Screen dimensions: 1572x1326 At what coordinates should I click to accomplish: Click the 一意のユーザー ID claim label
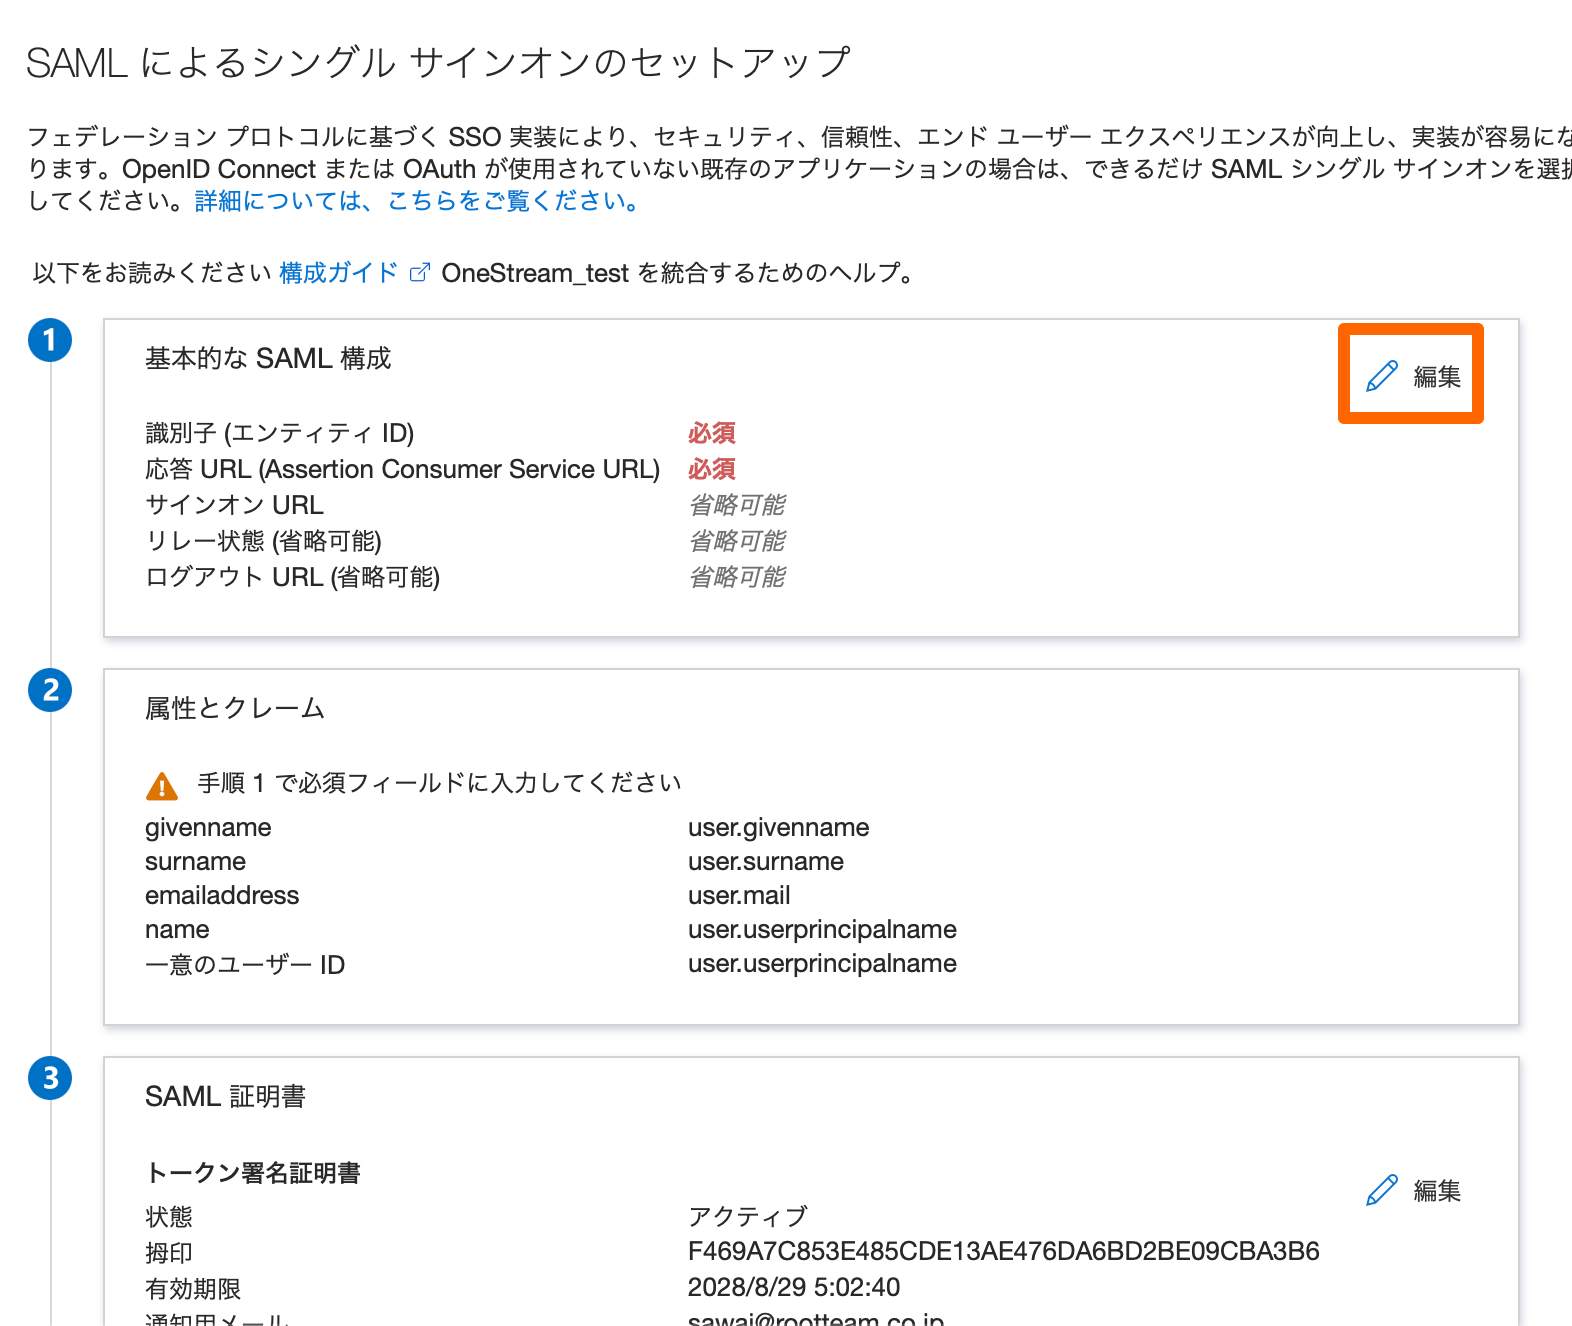245,965
